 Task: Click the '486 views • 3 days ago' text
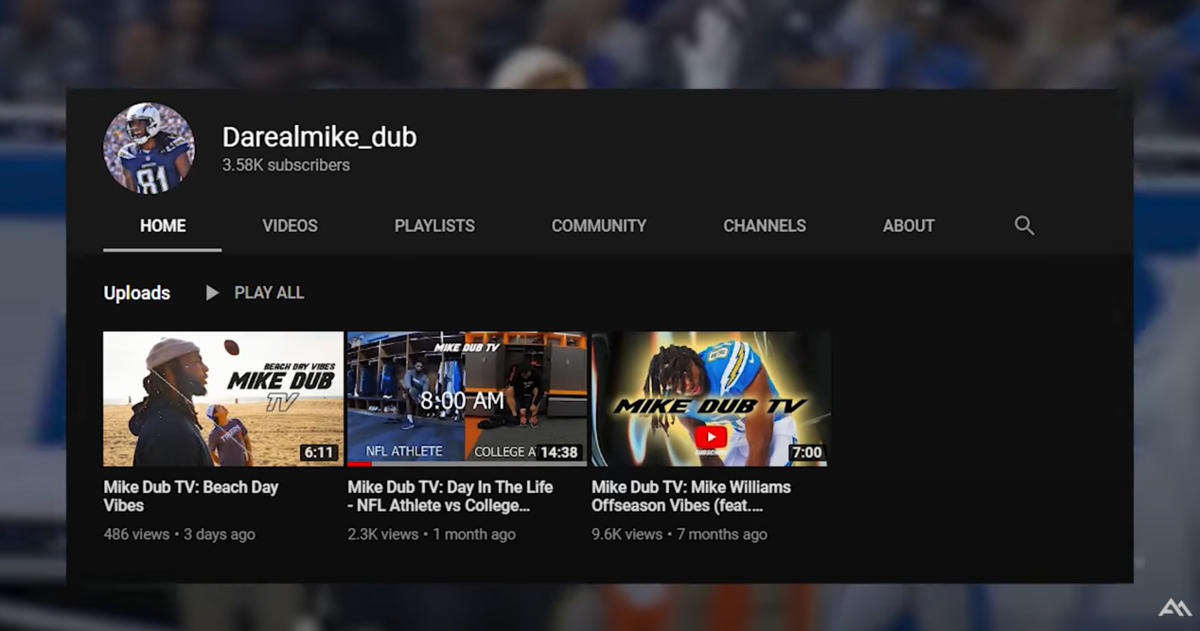click(x=179, y=534)
